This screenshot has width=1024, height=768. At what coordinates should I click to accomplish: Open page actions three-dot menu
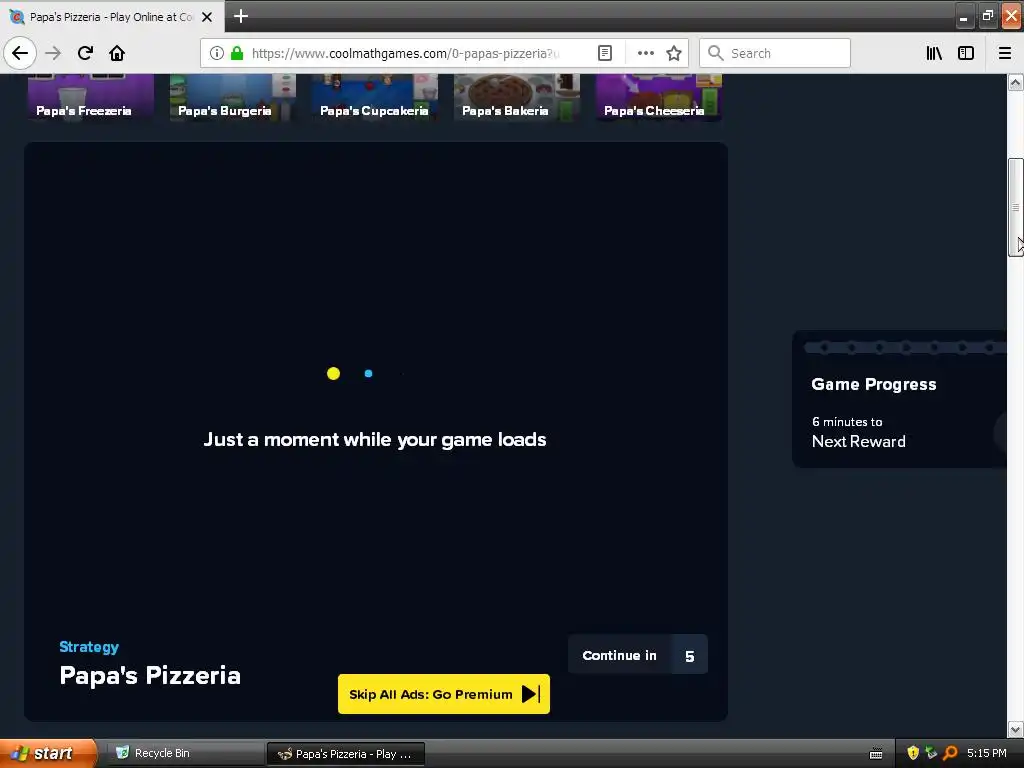tap(645, 53)
